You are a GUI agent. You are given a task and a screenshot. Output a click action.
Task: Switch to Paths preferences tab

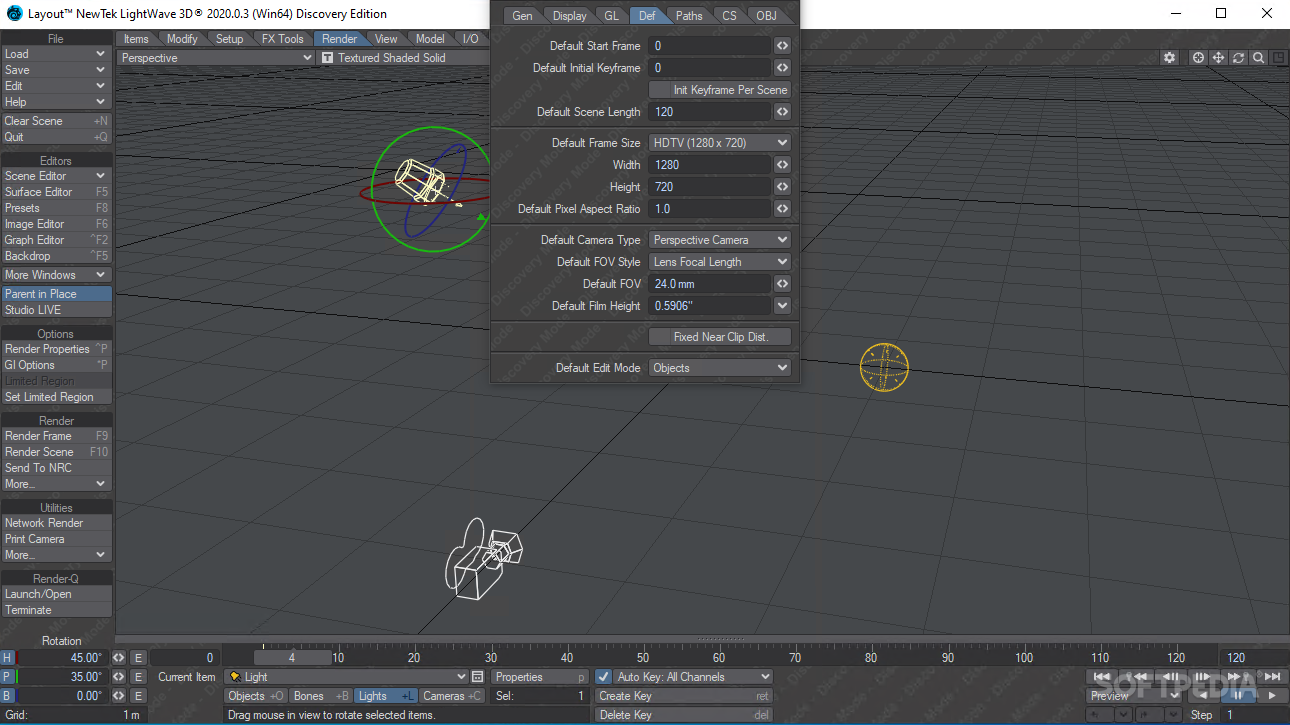689,15
